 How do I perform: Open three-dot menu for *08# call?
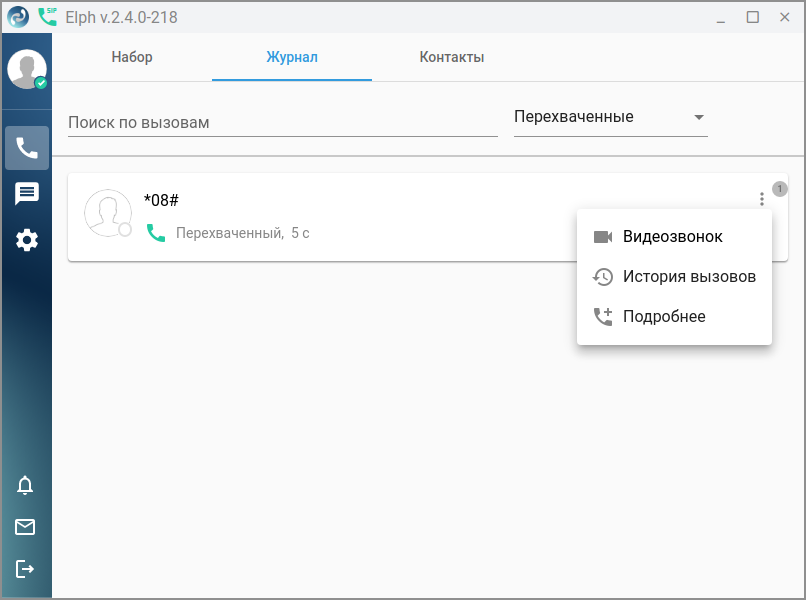pyautogui.click(x=762, y=199)
